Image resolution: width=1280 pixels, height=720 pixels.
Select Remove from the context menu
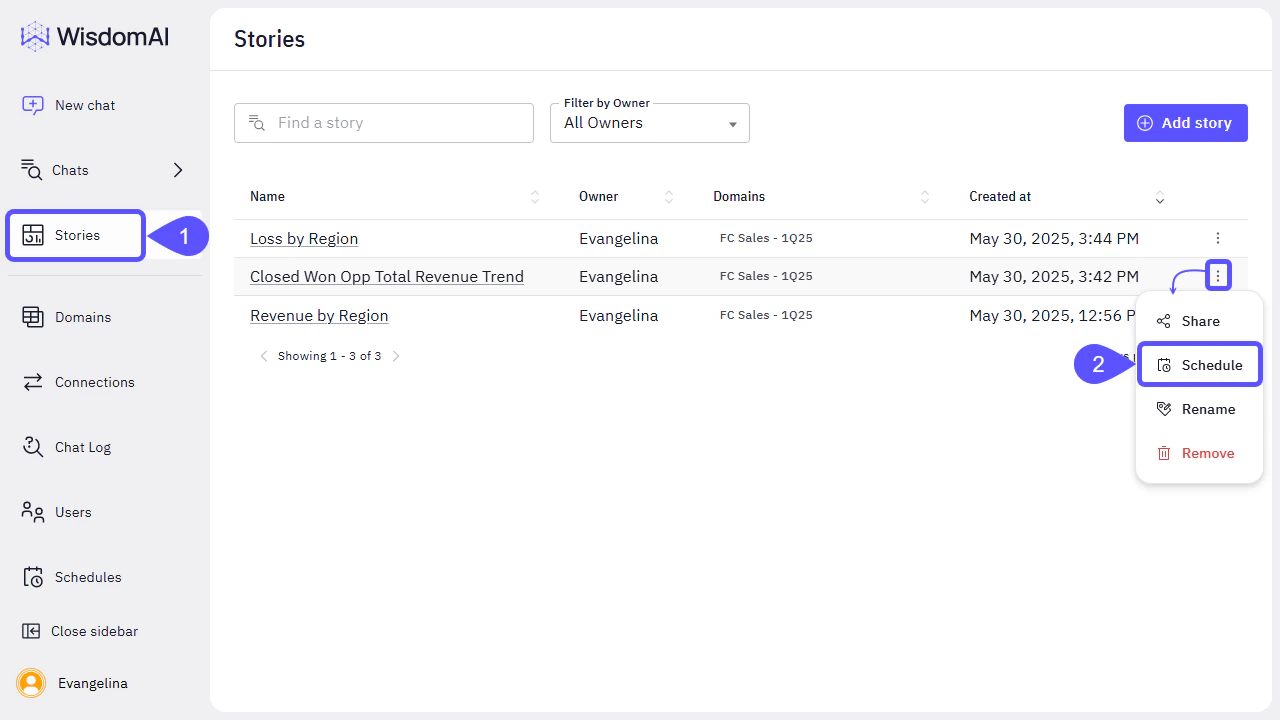[1199, 452]
